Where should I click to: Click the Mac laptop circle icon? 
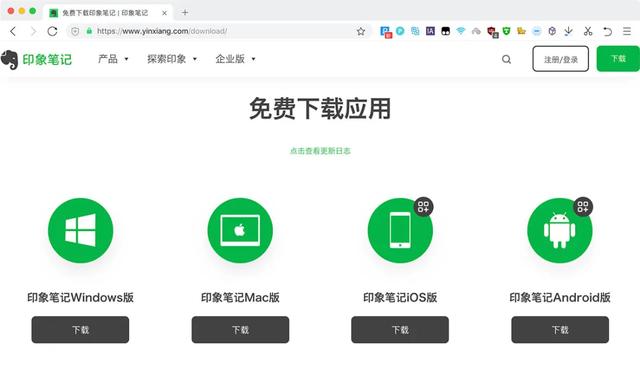[240, 230]
